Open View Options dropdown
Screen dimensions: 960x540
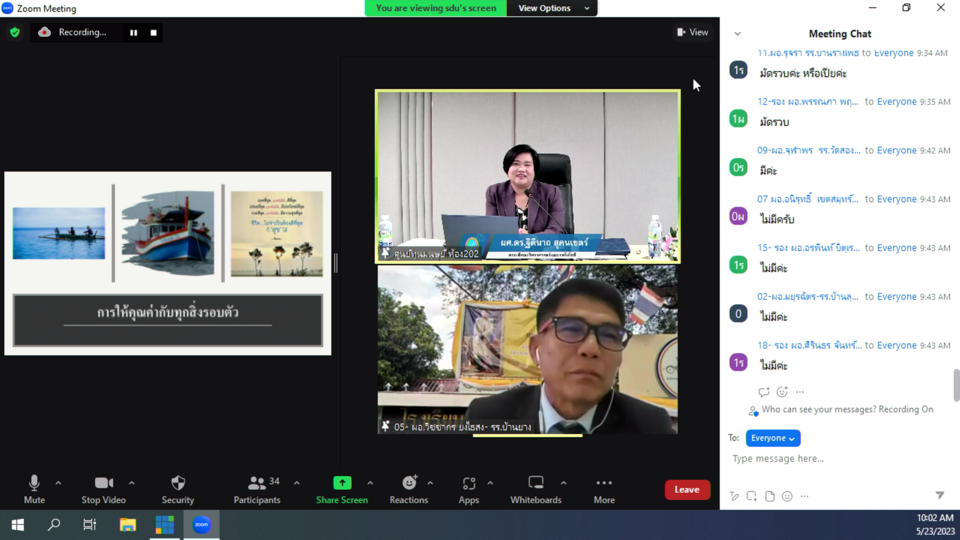click(x=552, y=8)
